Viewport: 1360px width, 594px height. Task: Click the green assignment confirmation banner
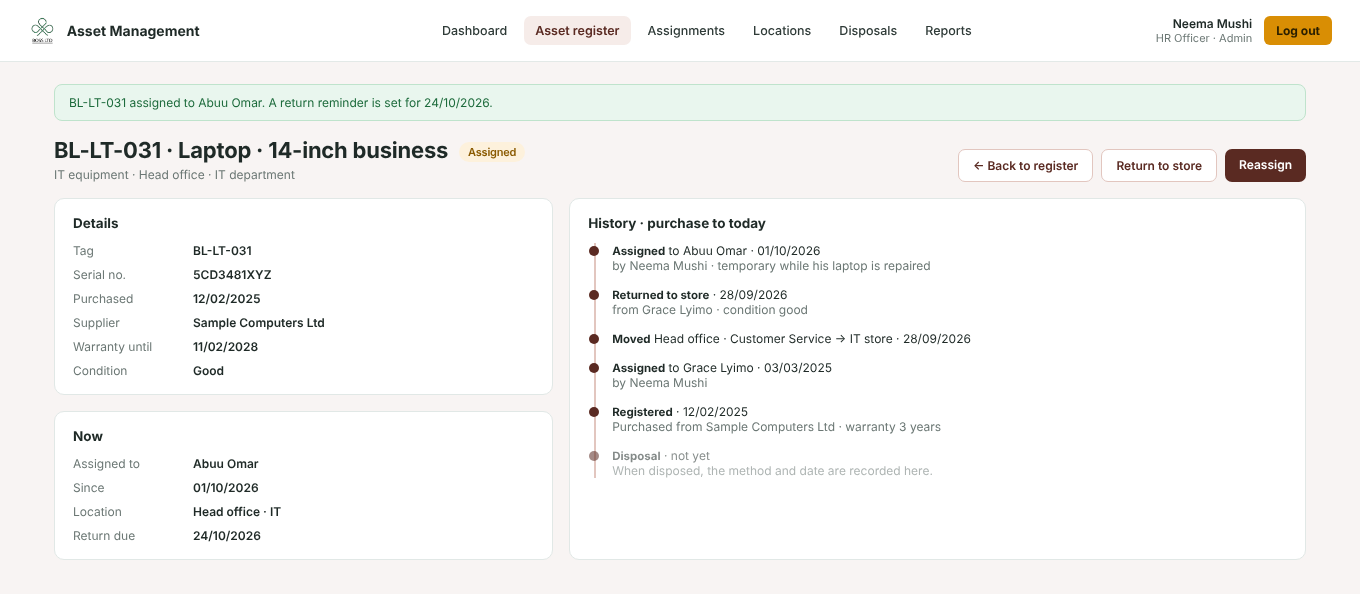[x=680, y=103]
